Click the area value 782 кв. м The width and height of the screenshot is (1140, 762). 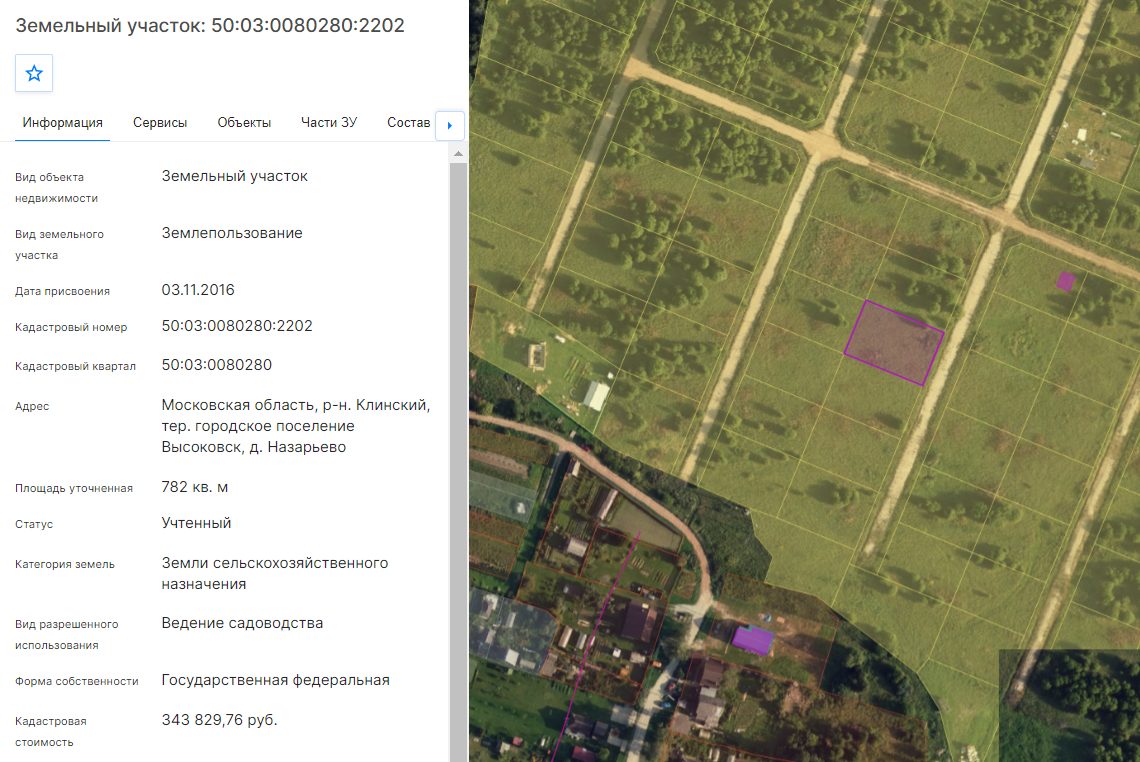[x=195, y=487]
